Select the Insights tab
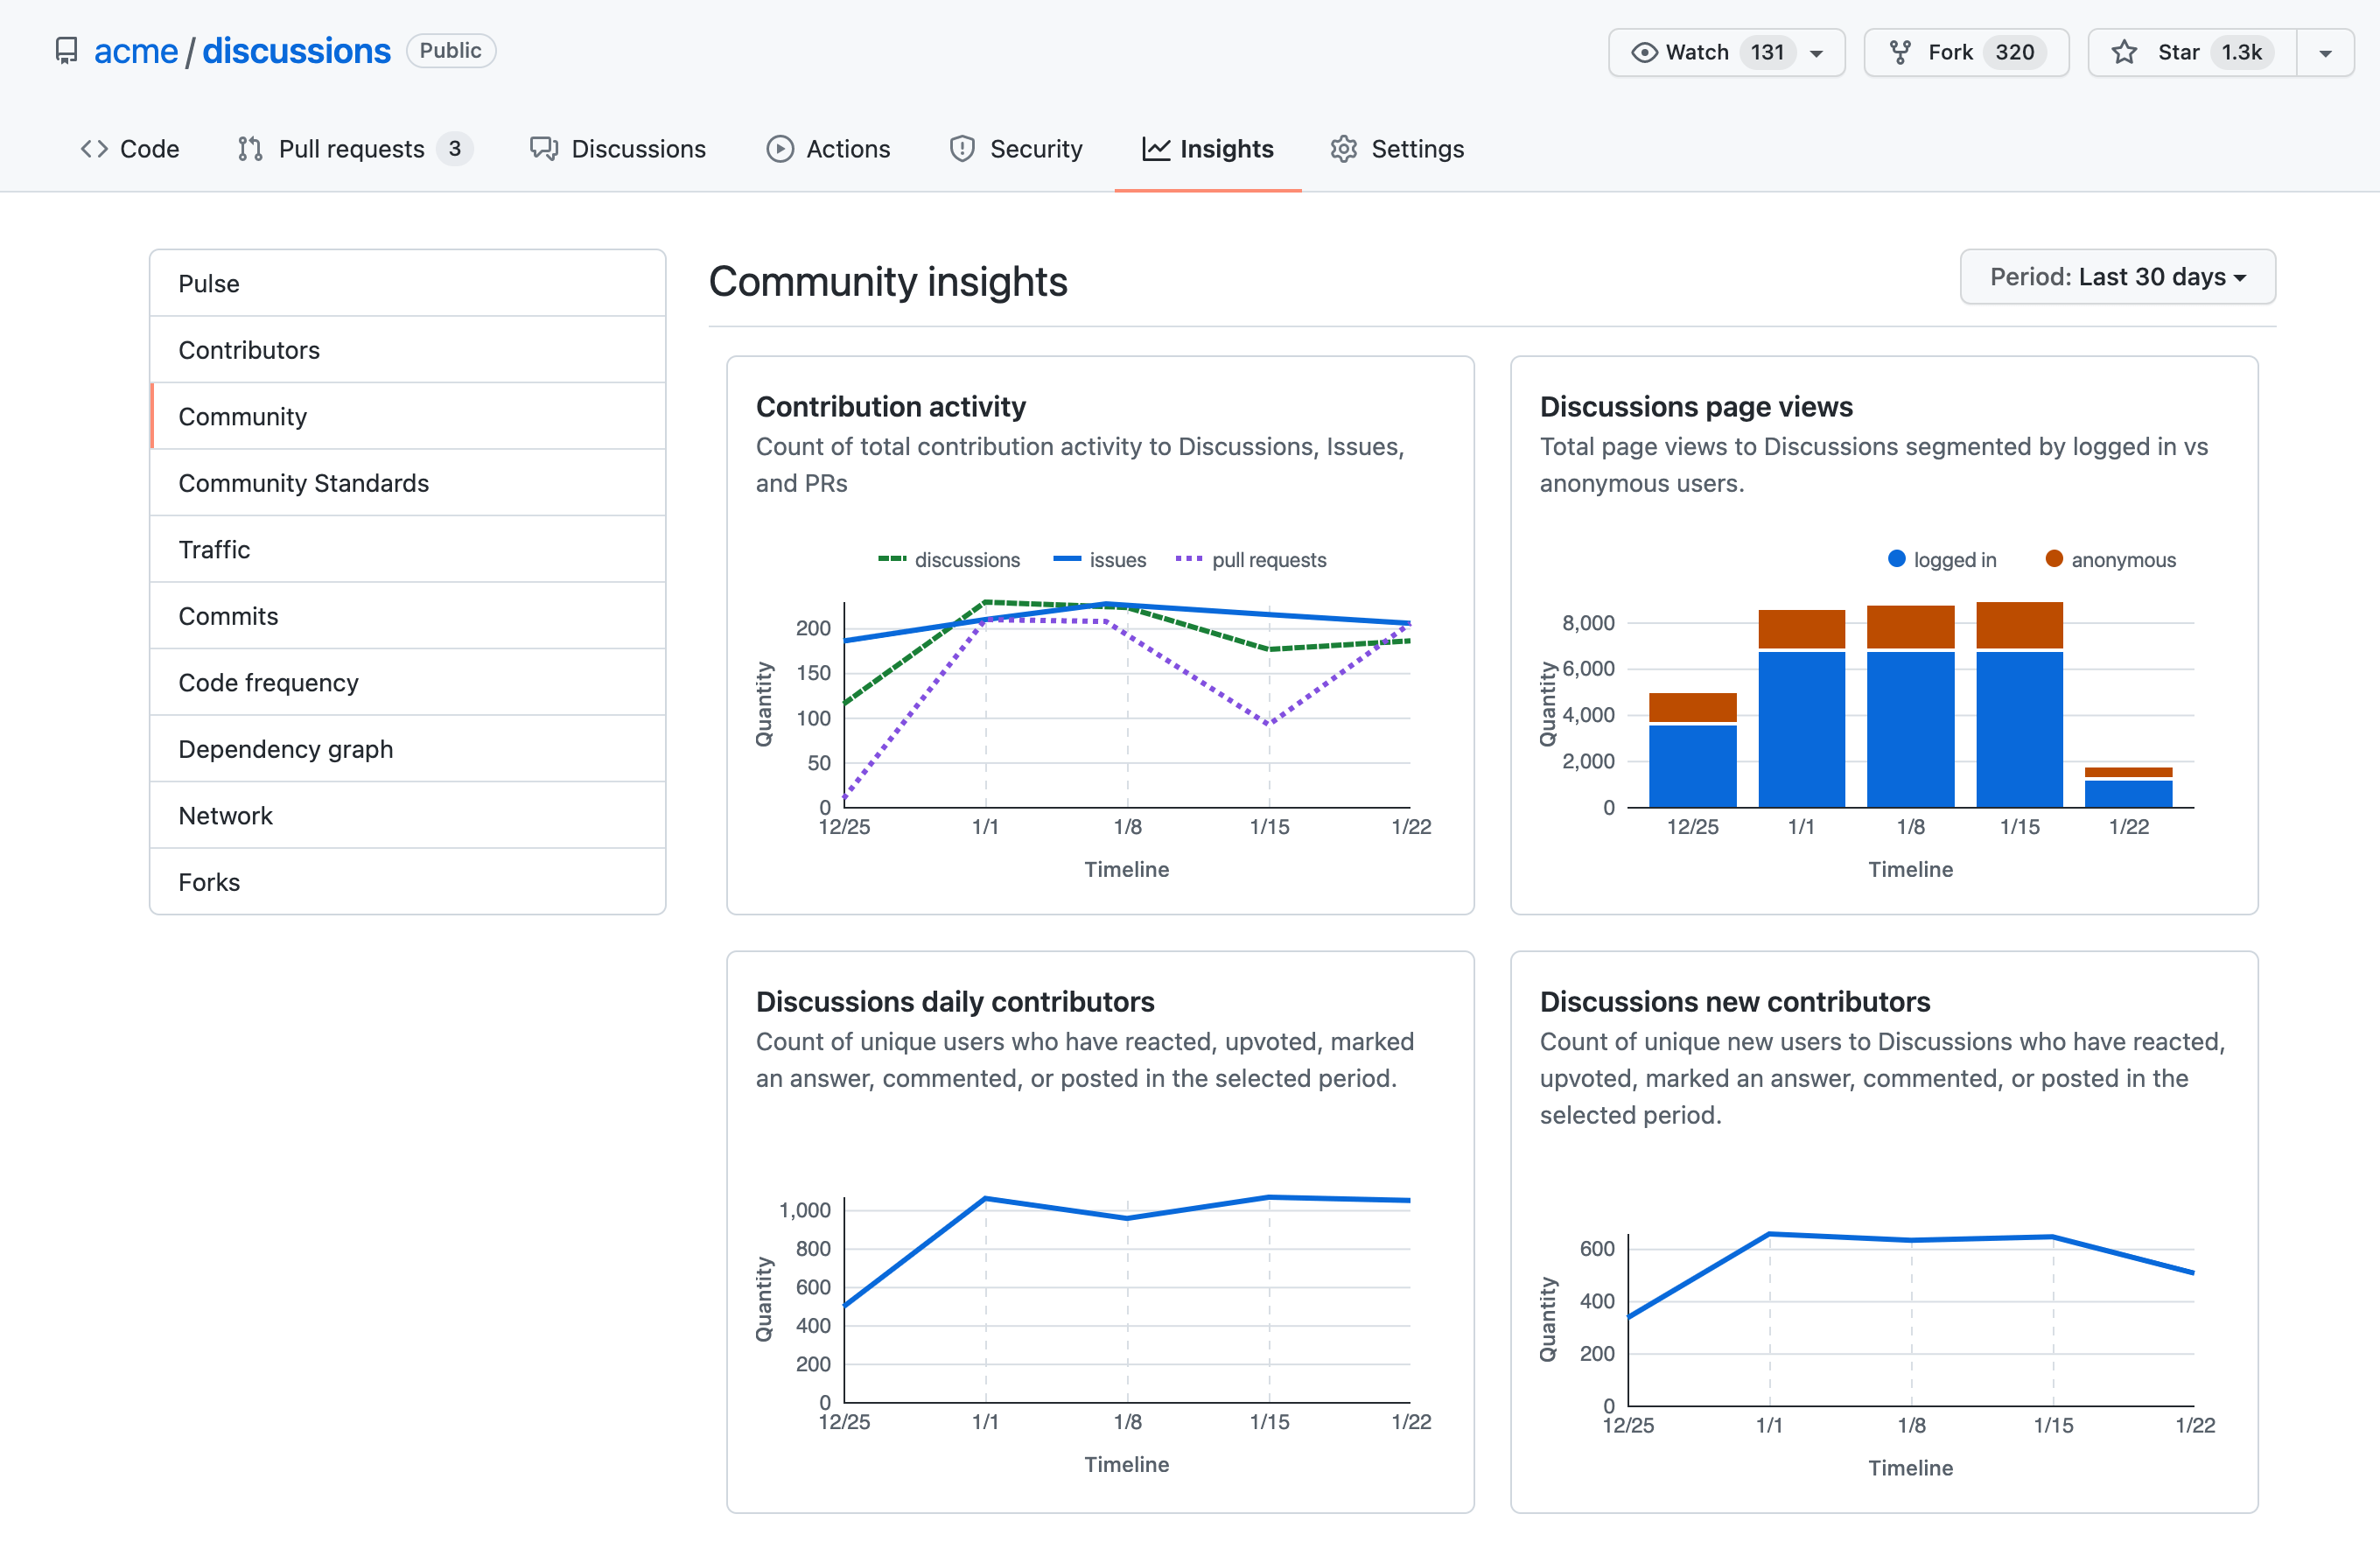Image resolution: width=2380 pixels, height=1549 pixels. pos(1208,149)
